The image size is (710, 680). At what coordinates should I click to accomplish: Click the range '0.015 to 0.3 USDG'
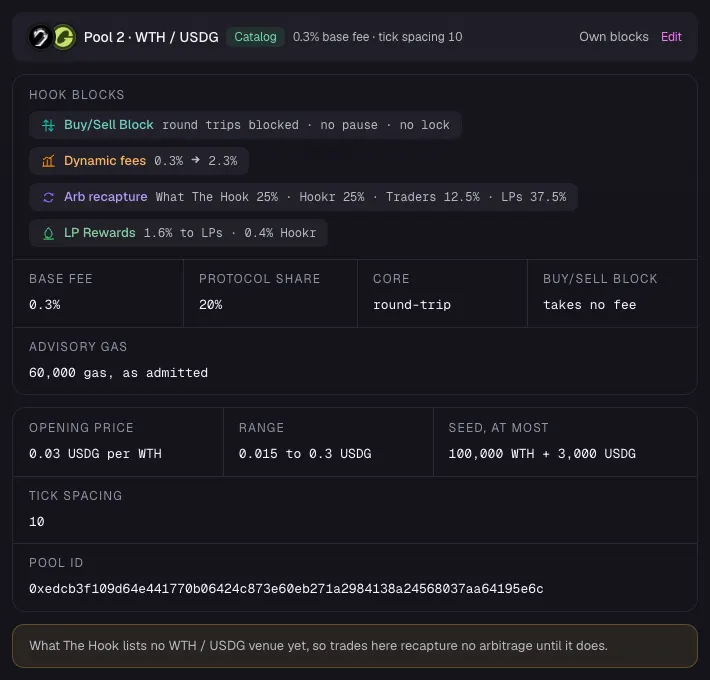(305, 454)
